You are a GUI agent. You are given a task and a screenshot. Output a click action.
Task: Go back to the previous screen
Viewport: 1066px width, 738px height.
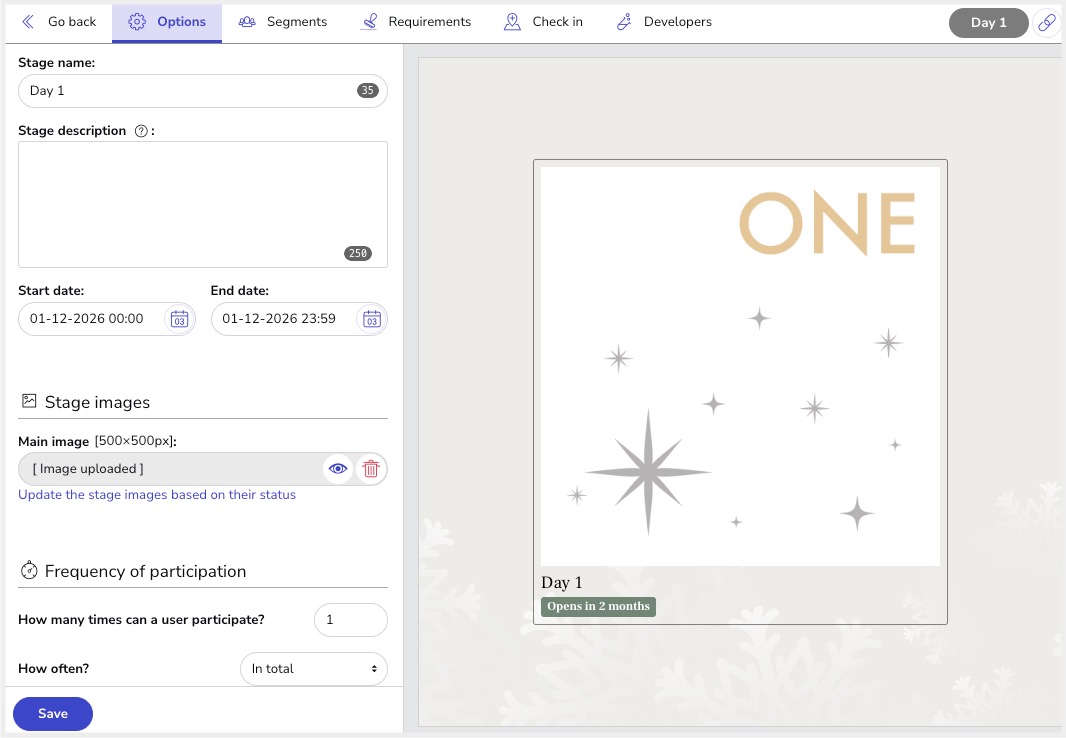pos(59,22)
